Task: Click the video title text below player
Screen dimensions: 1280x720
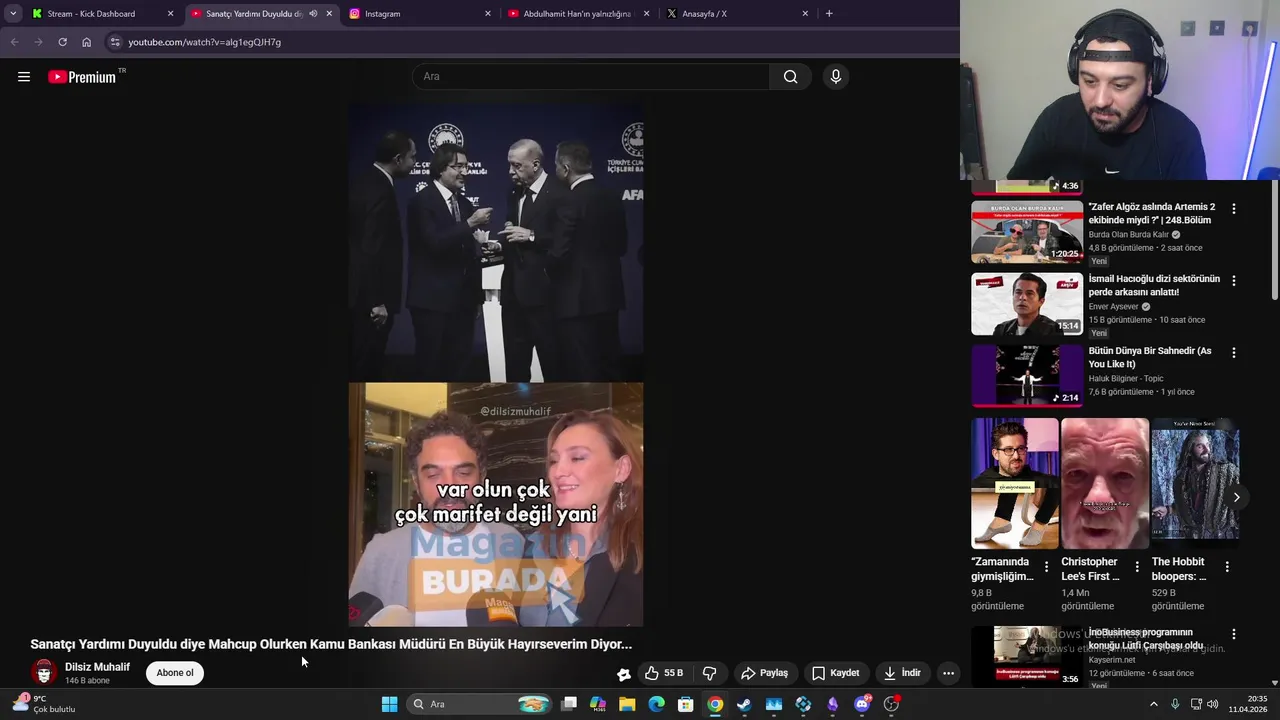Action: click(x=331, y=644)
